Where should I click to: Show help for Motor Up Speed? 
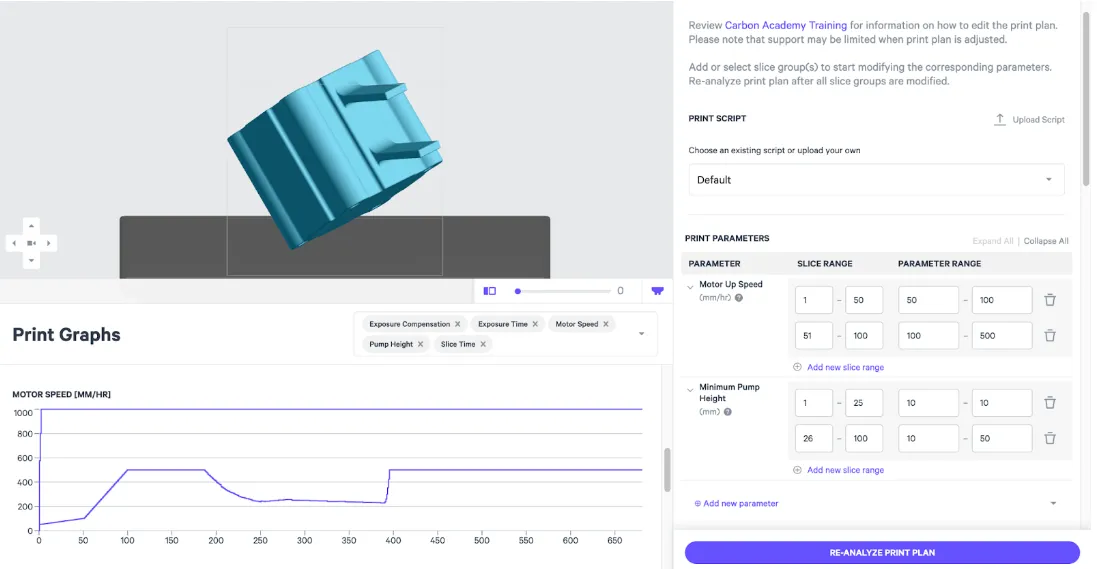pyautogui.click(x=739, y=297)
